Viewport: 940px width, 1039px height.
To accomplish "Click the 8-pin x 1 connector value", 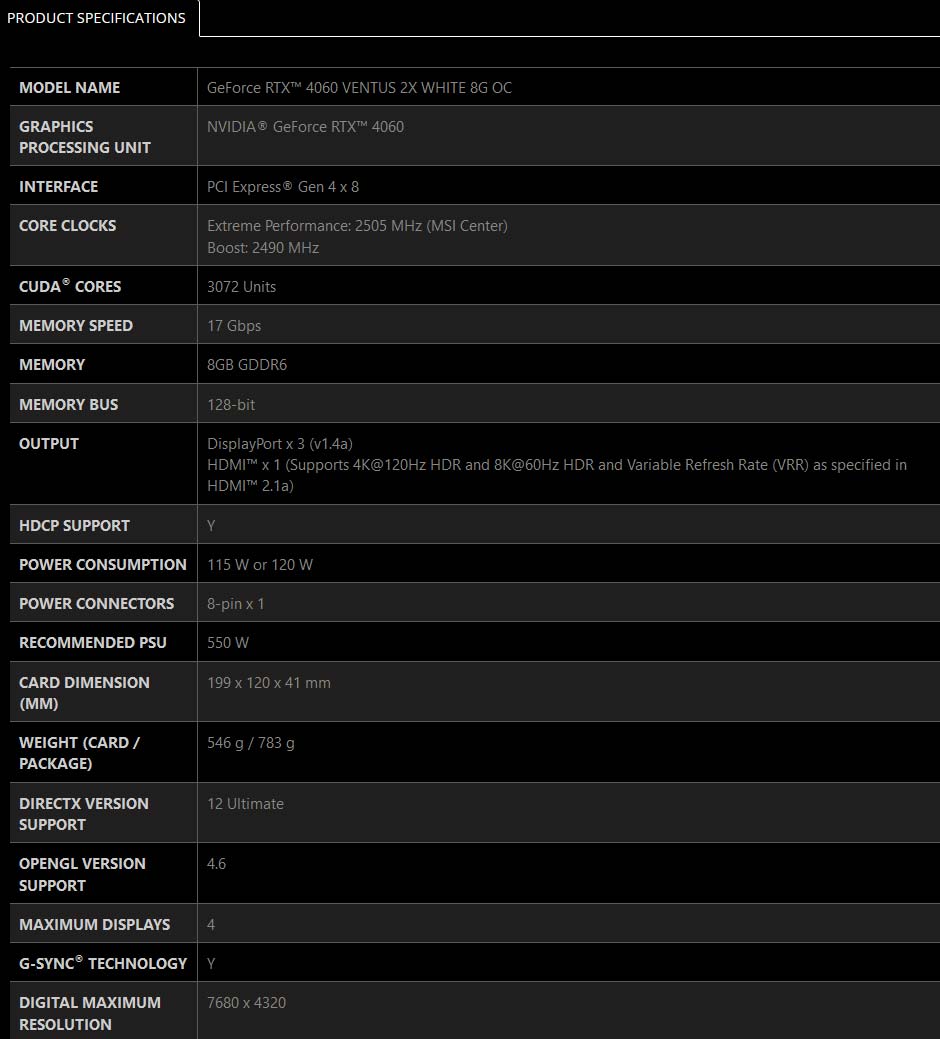I will click(236, 604).
